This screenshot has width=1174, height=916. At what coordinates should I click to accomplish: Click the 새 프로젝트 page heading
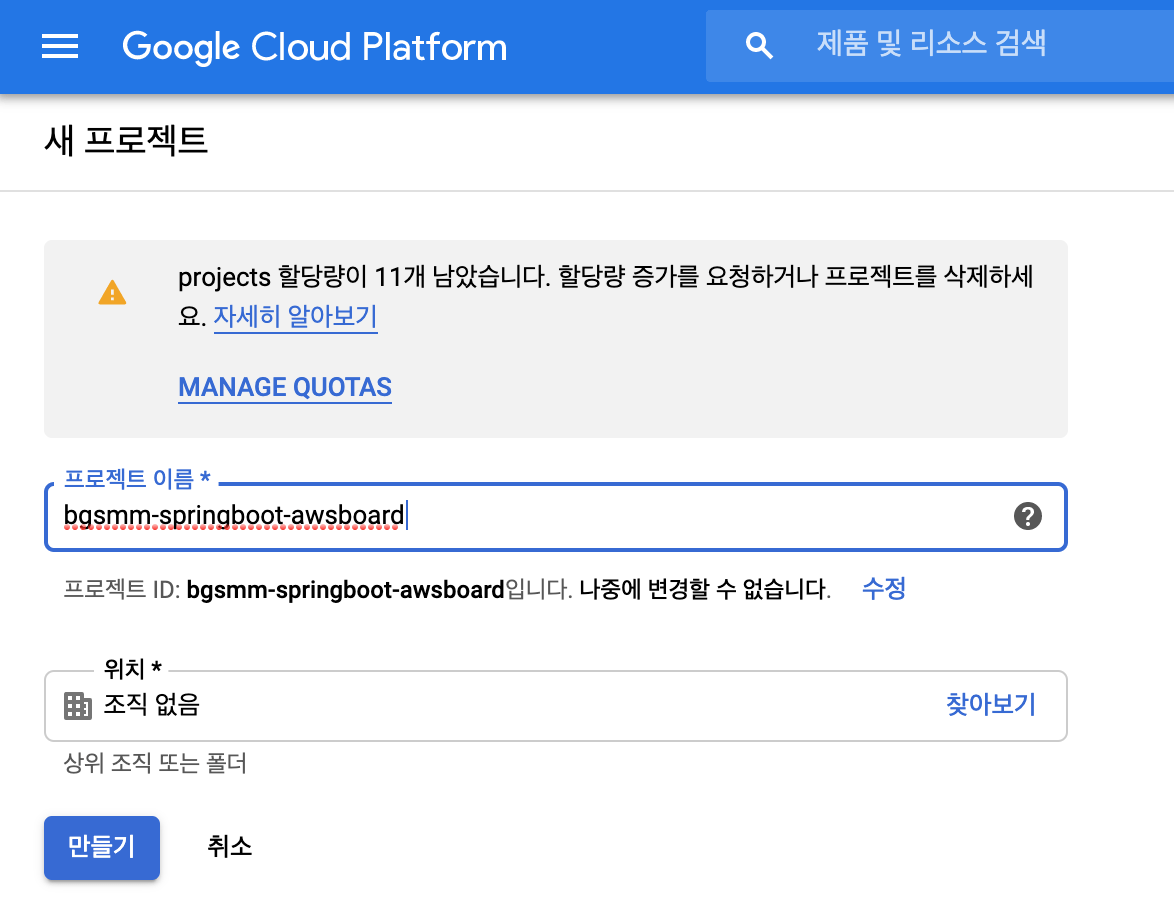[126, 140]
